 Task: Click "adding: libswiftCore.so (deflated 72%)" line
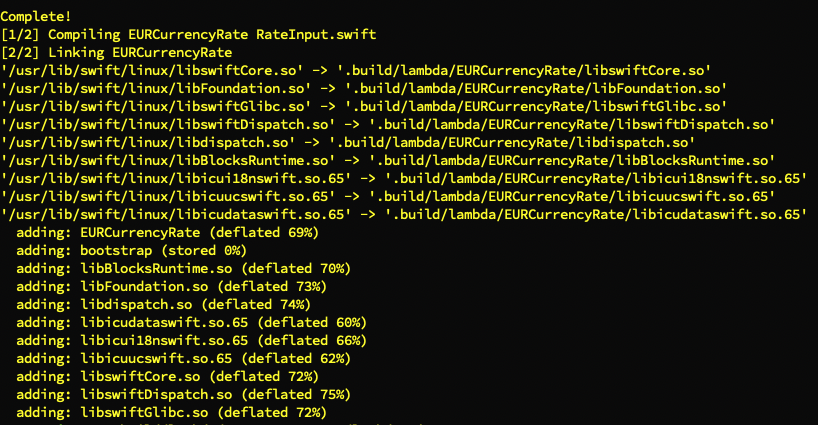tap(167, 376)
